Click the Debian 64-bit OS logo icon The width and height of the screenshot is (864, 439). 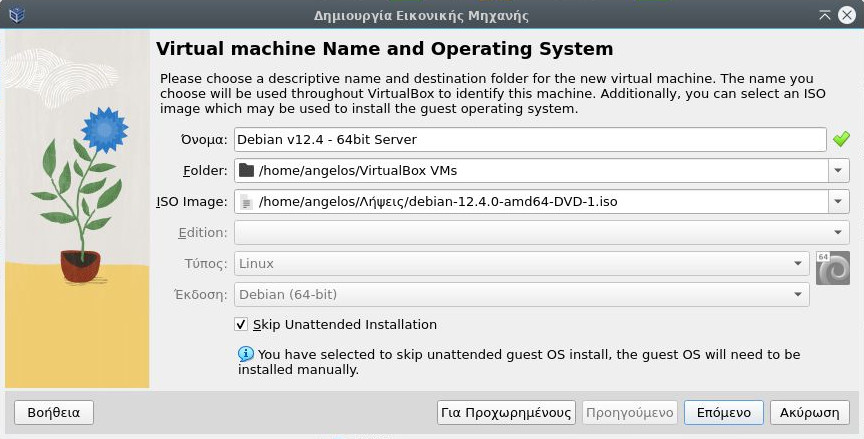832,268
